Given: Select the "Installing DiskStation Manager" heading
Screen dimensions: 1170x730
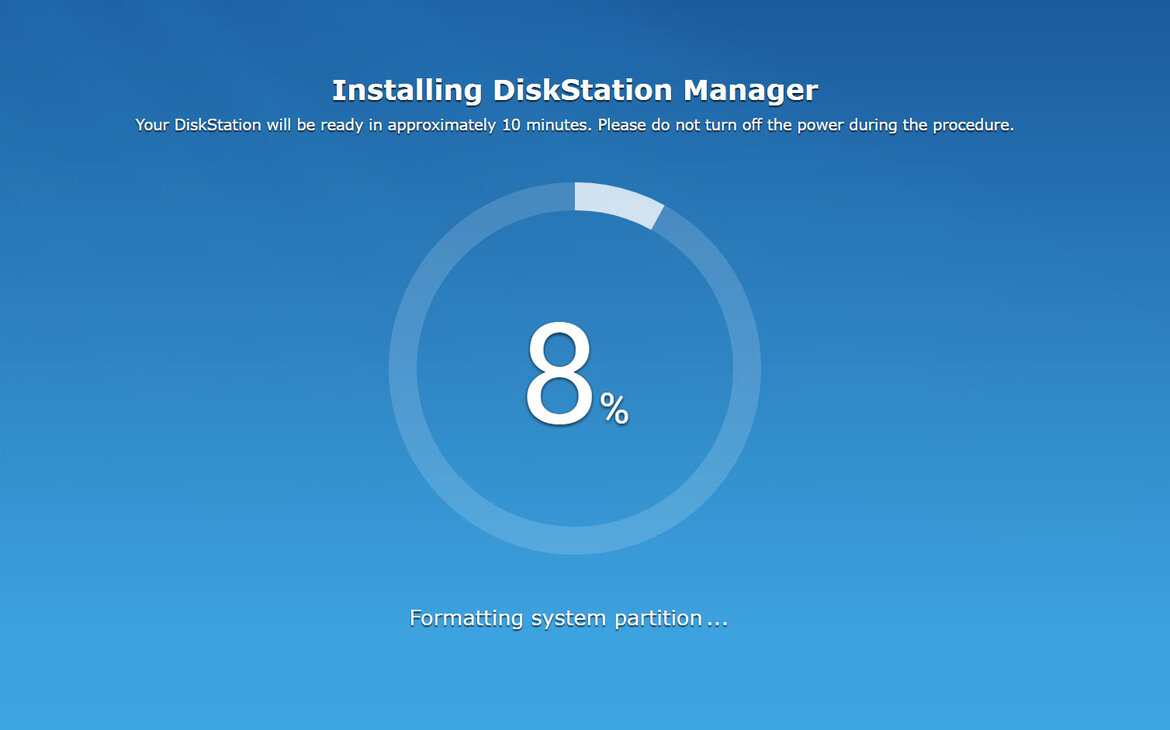Looking at the screenshot, I should tap(575, 90).
